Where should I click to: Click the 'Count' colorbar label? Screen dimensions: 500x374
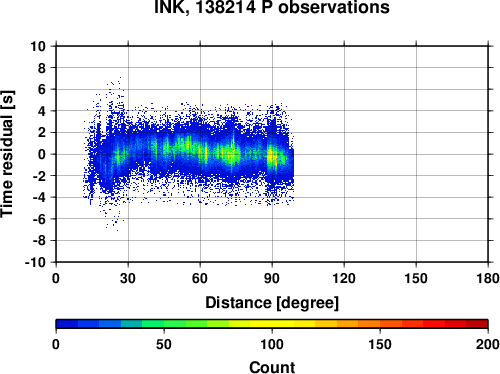coord(272,367)
